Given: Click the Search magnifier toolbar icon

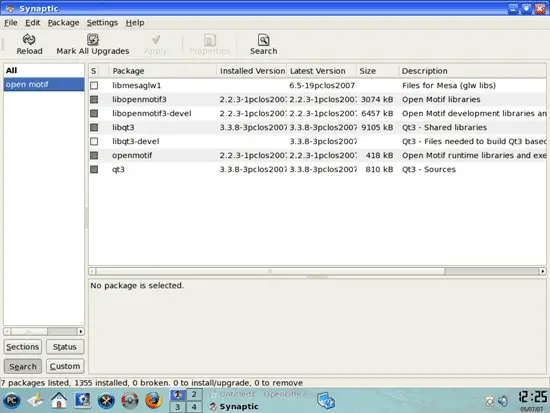Looking at the screenshot, I should click(263, 40).
